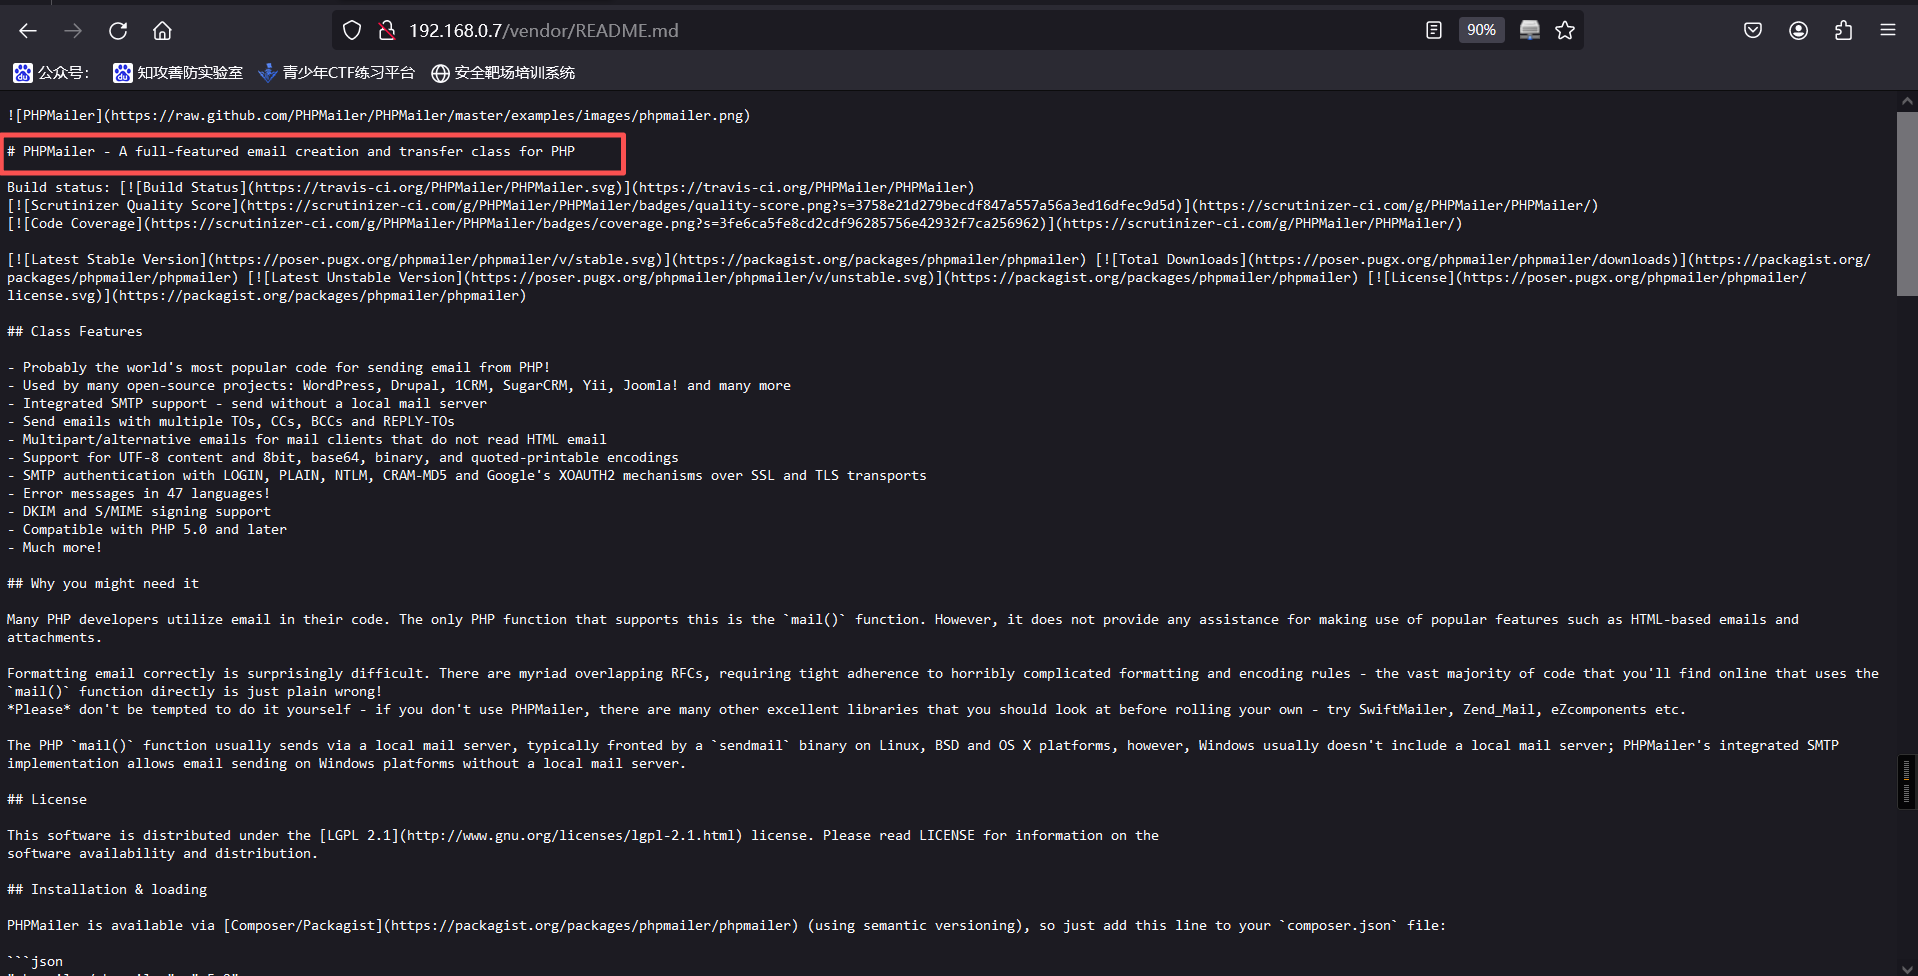Click the 'Error messages in 47 languages!' line
Screen dimensions: 1918x976
[139, 494]
